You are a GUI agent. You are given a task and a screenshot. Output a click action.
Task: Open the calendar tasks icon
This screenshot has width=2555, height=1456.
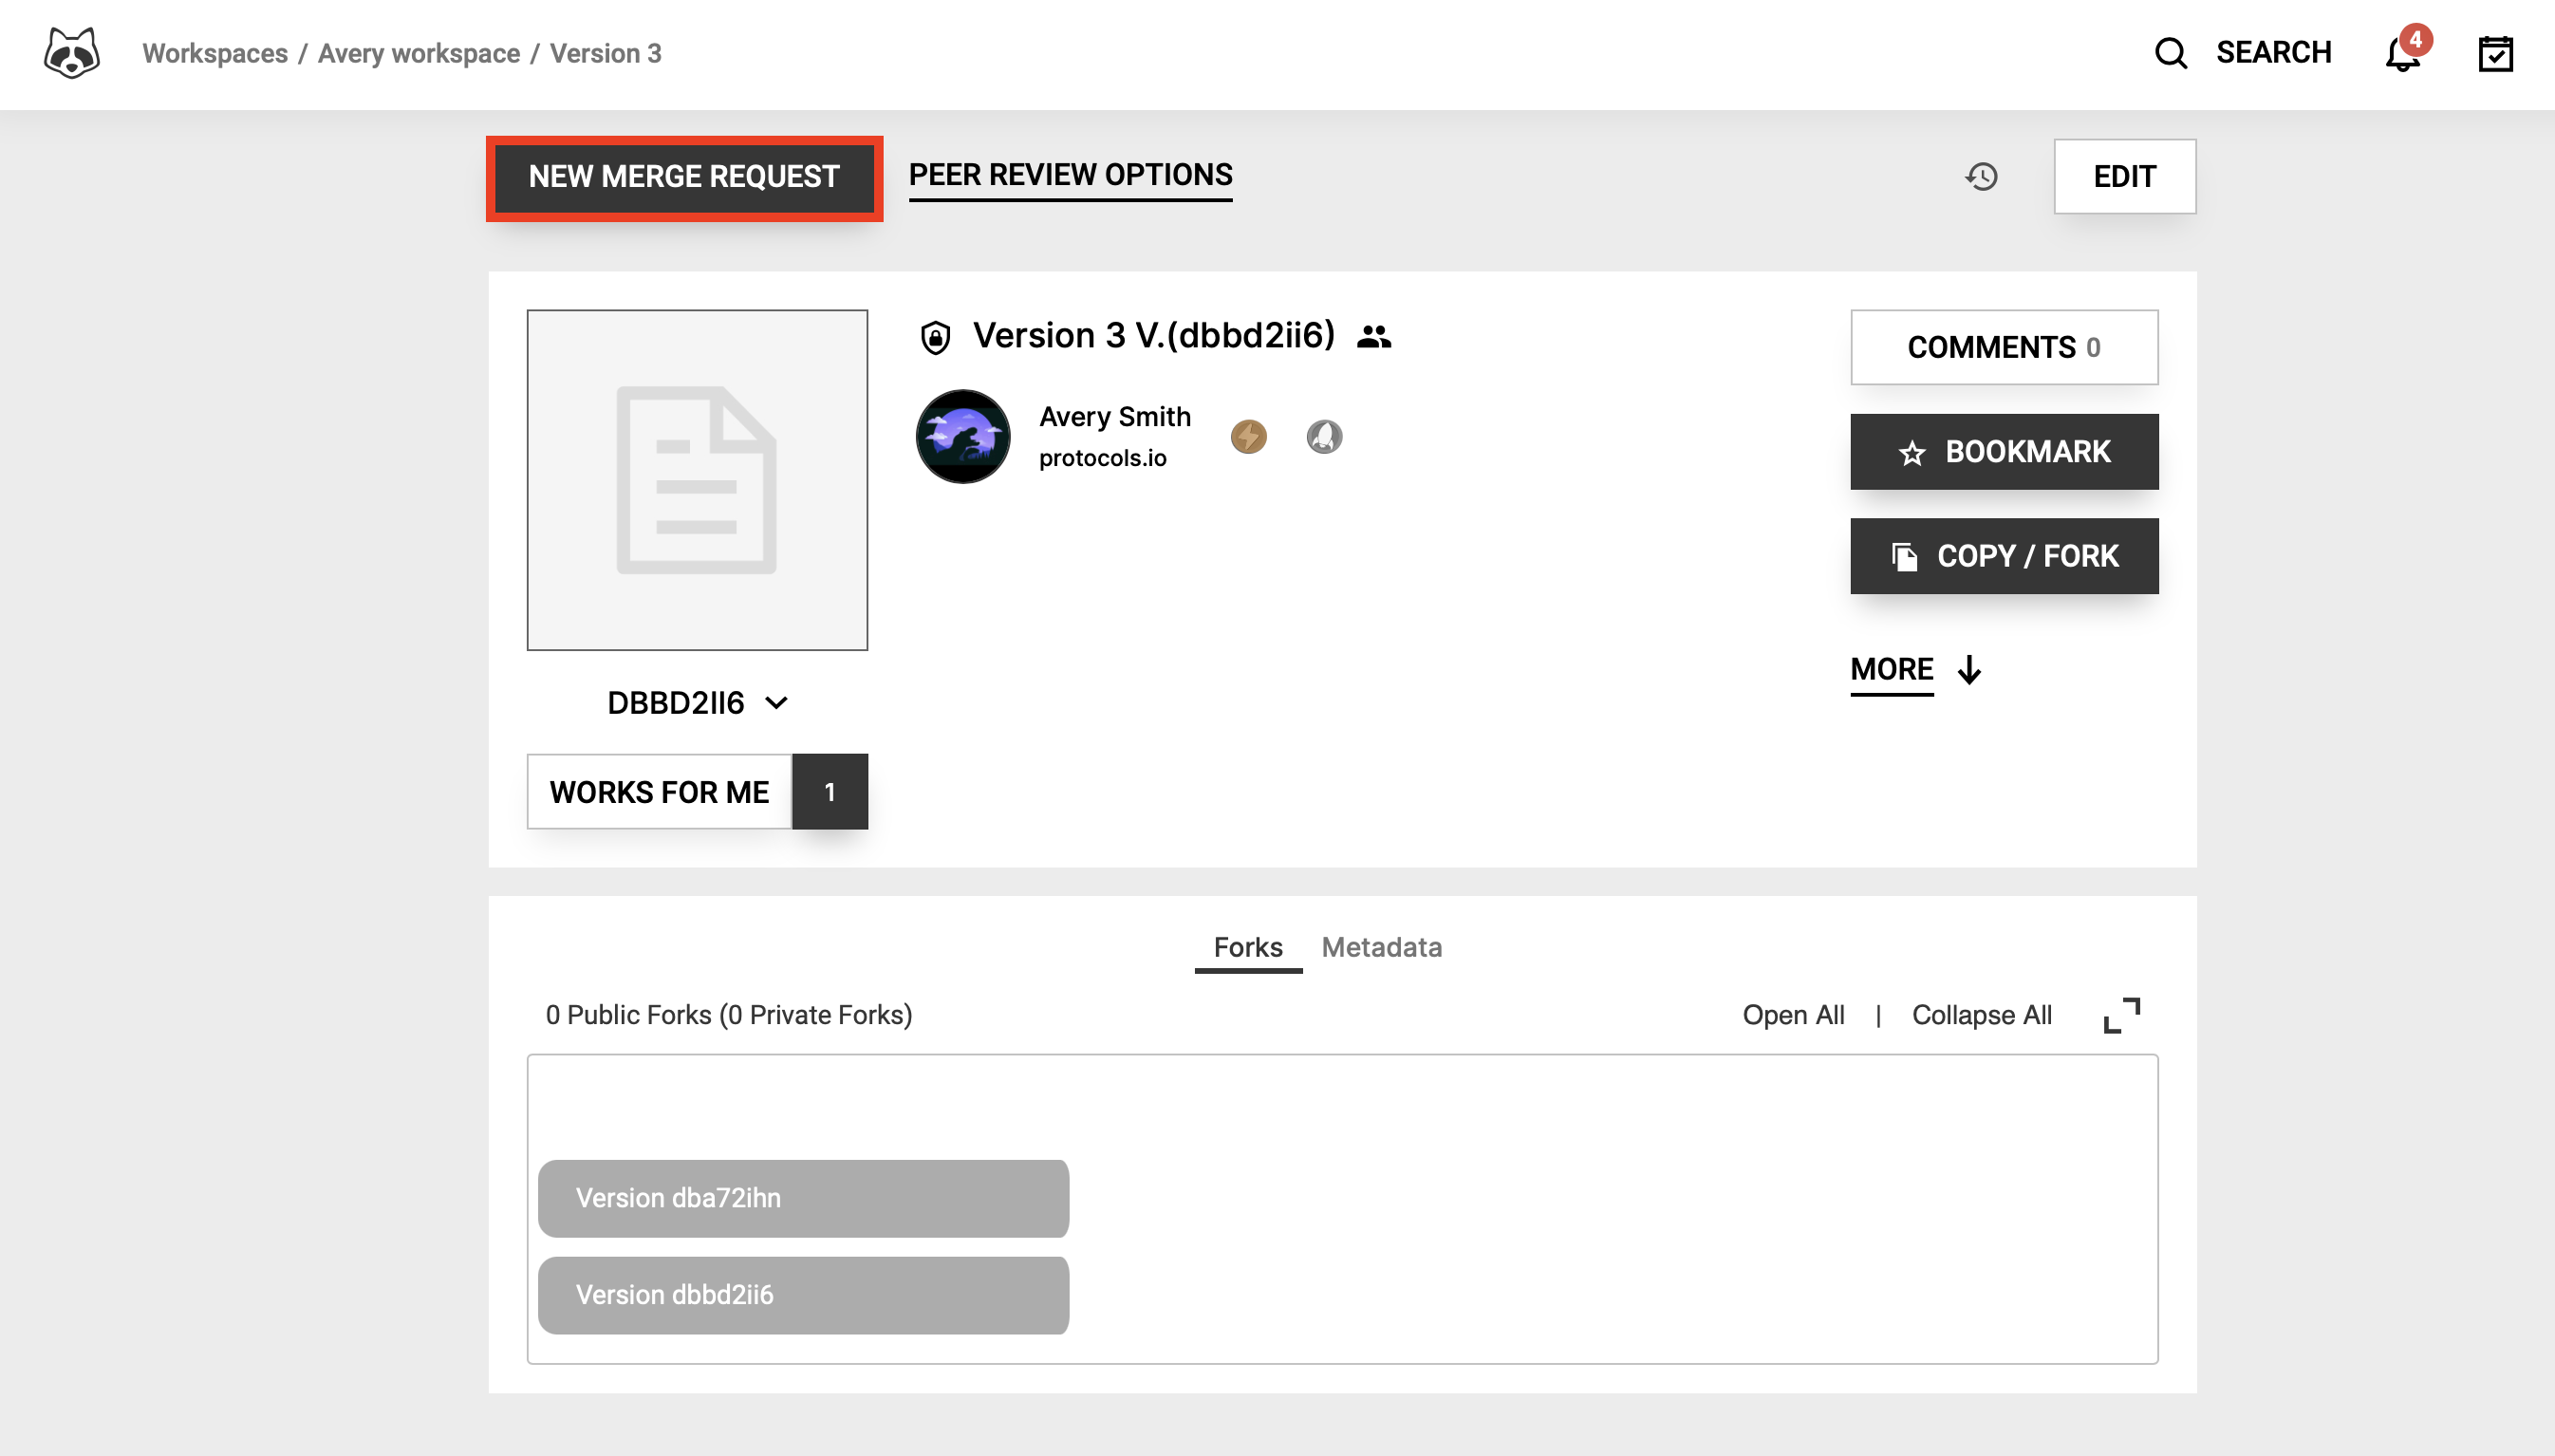(2495, 54)
